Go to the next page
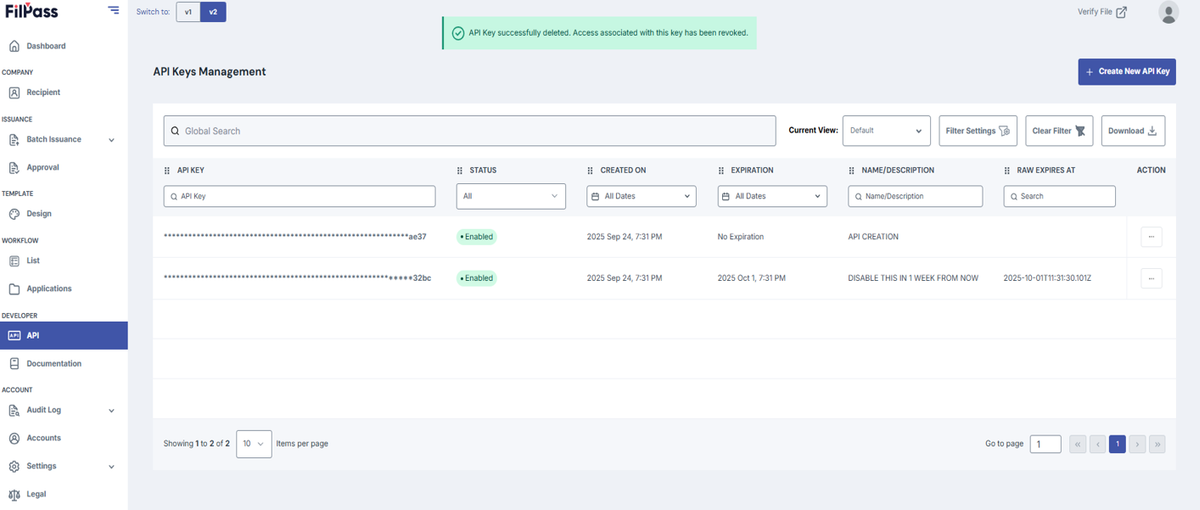The image size is (1200, 510). click(1137, 443)
